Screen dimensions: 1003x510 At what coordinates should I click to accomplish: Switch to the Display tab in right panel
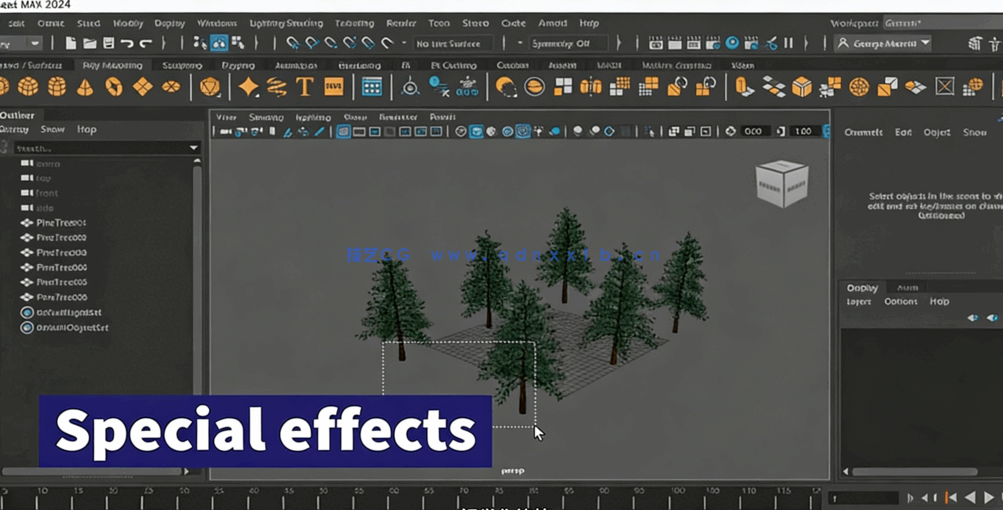point(862,288)
